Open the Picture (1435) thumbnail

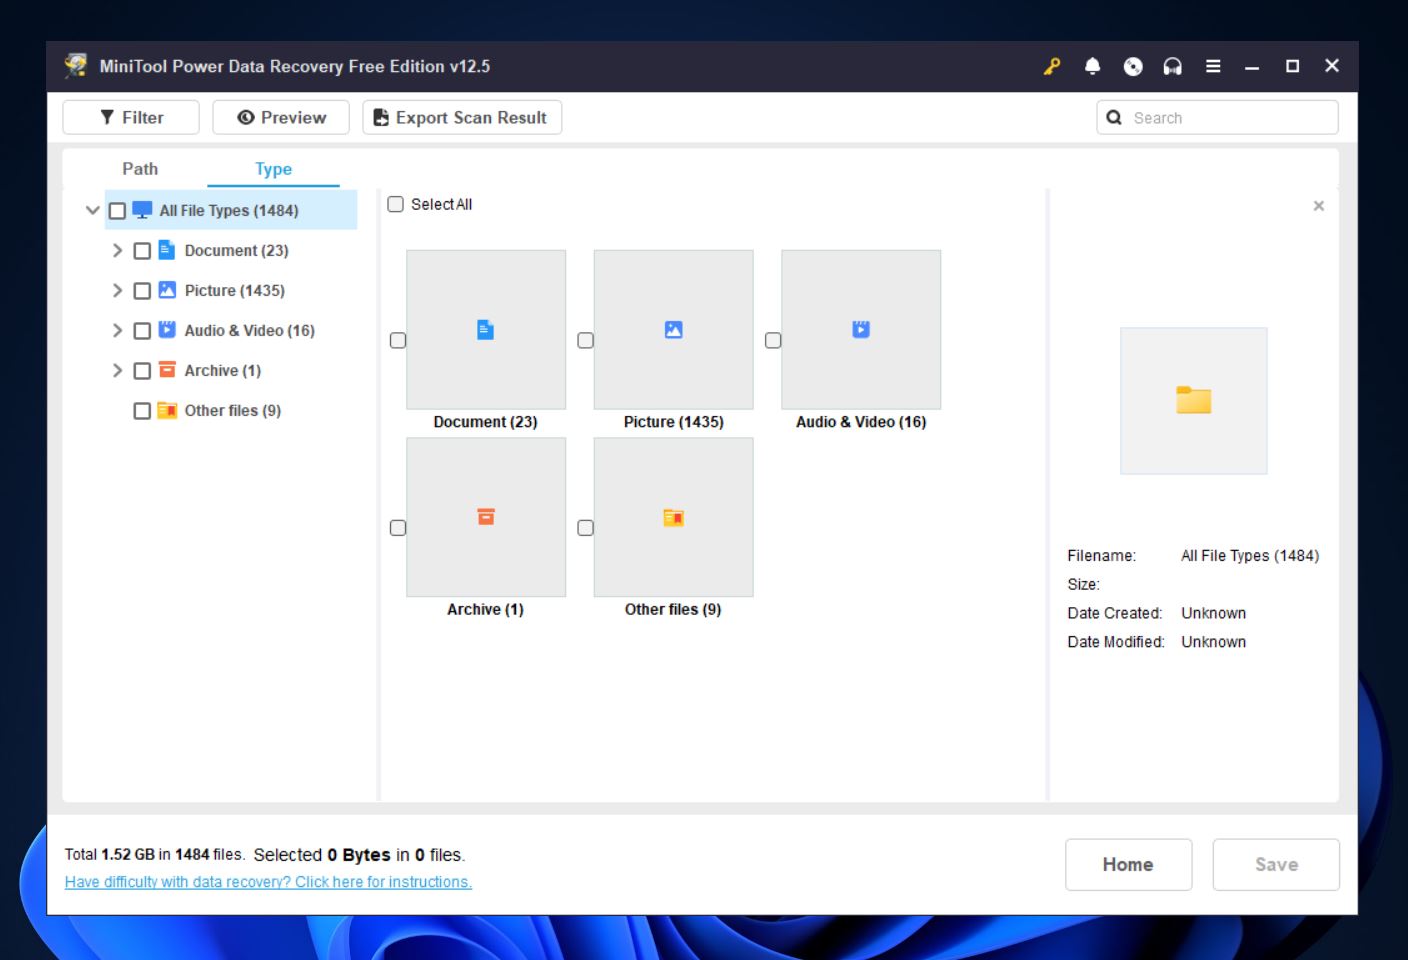(673, 330)
